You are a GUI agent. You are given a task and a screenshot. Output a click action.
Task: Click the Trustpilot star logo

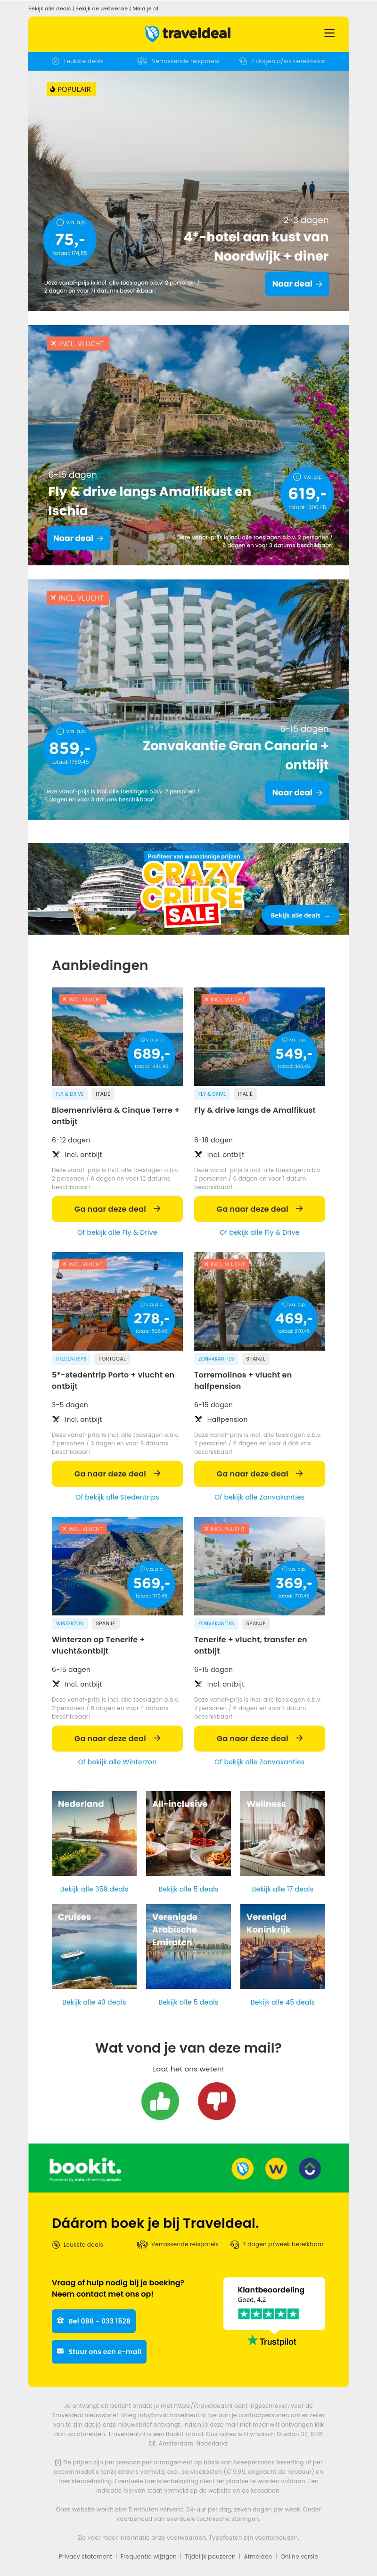(x=271, y=2341)
